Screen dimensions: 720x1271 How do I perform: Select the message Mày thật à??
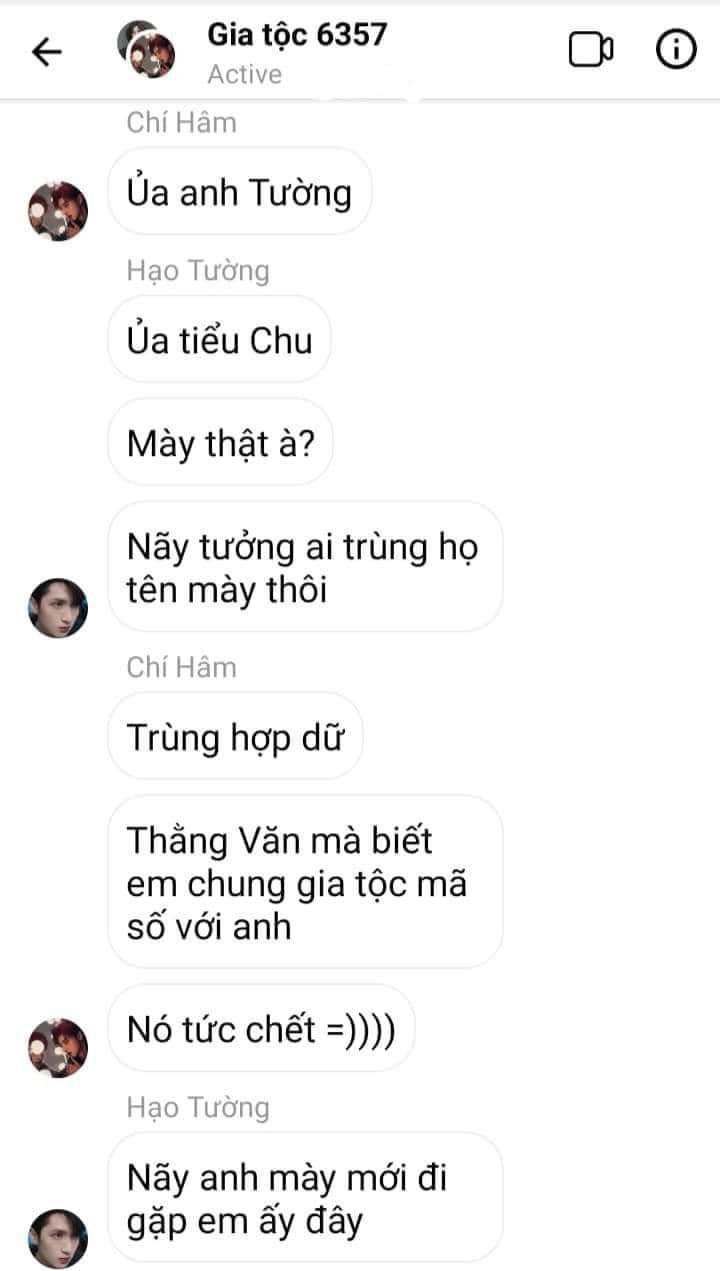pyautogui.click(x=220, y=442)
